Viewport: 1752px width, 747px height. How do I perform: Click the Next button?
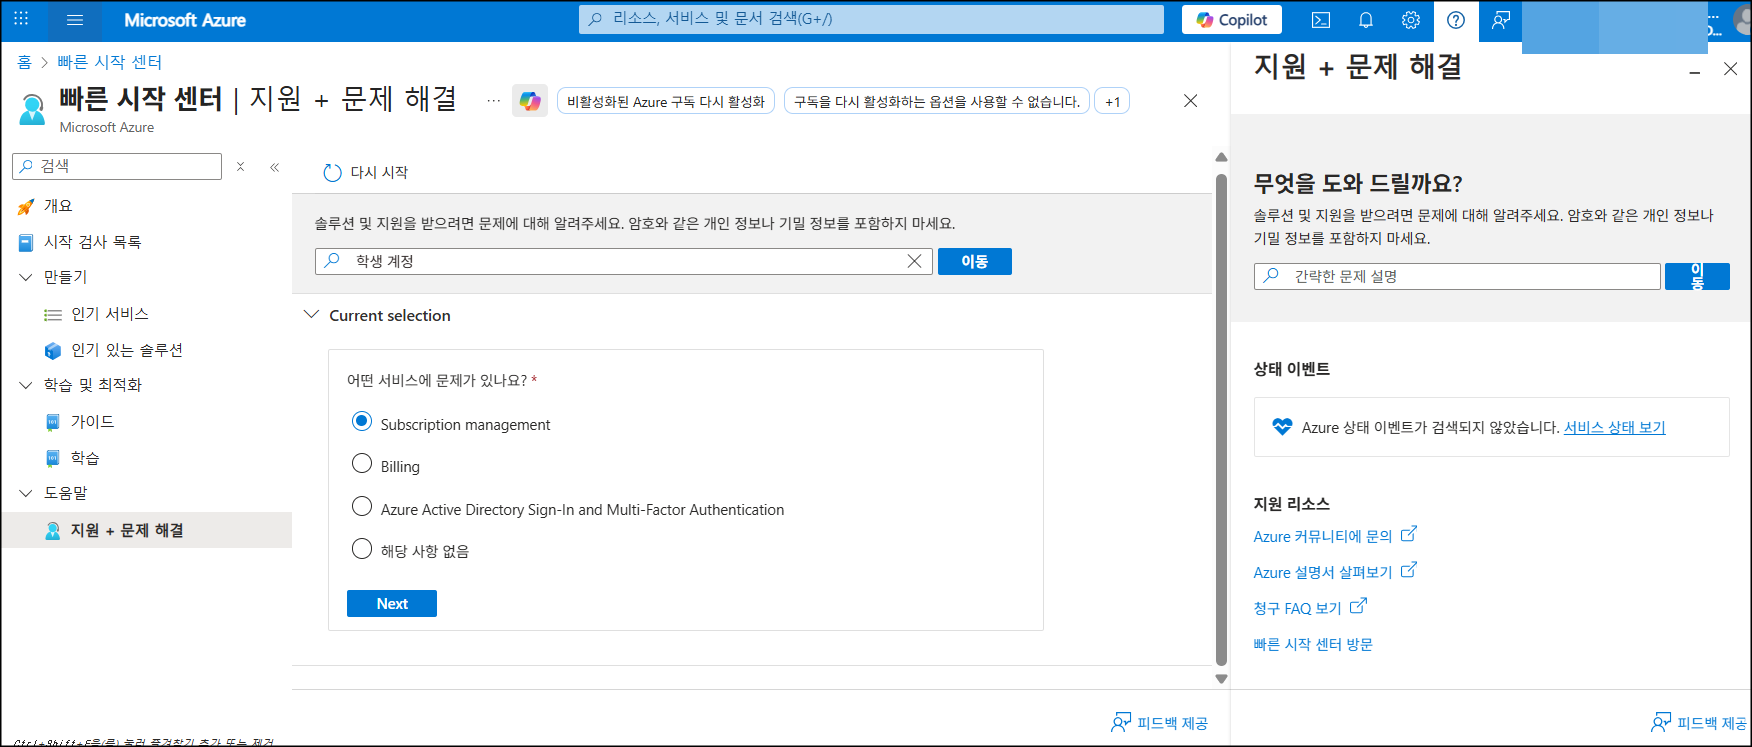392,604
